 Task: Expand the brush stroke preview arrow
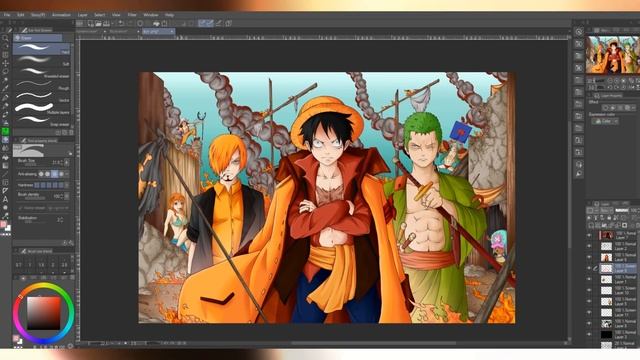71,154
